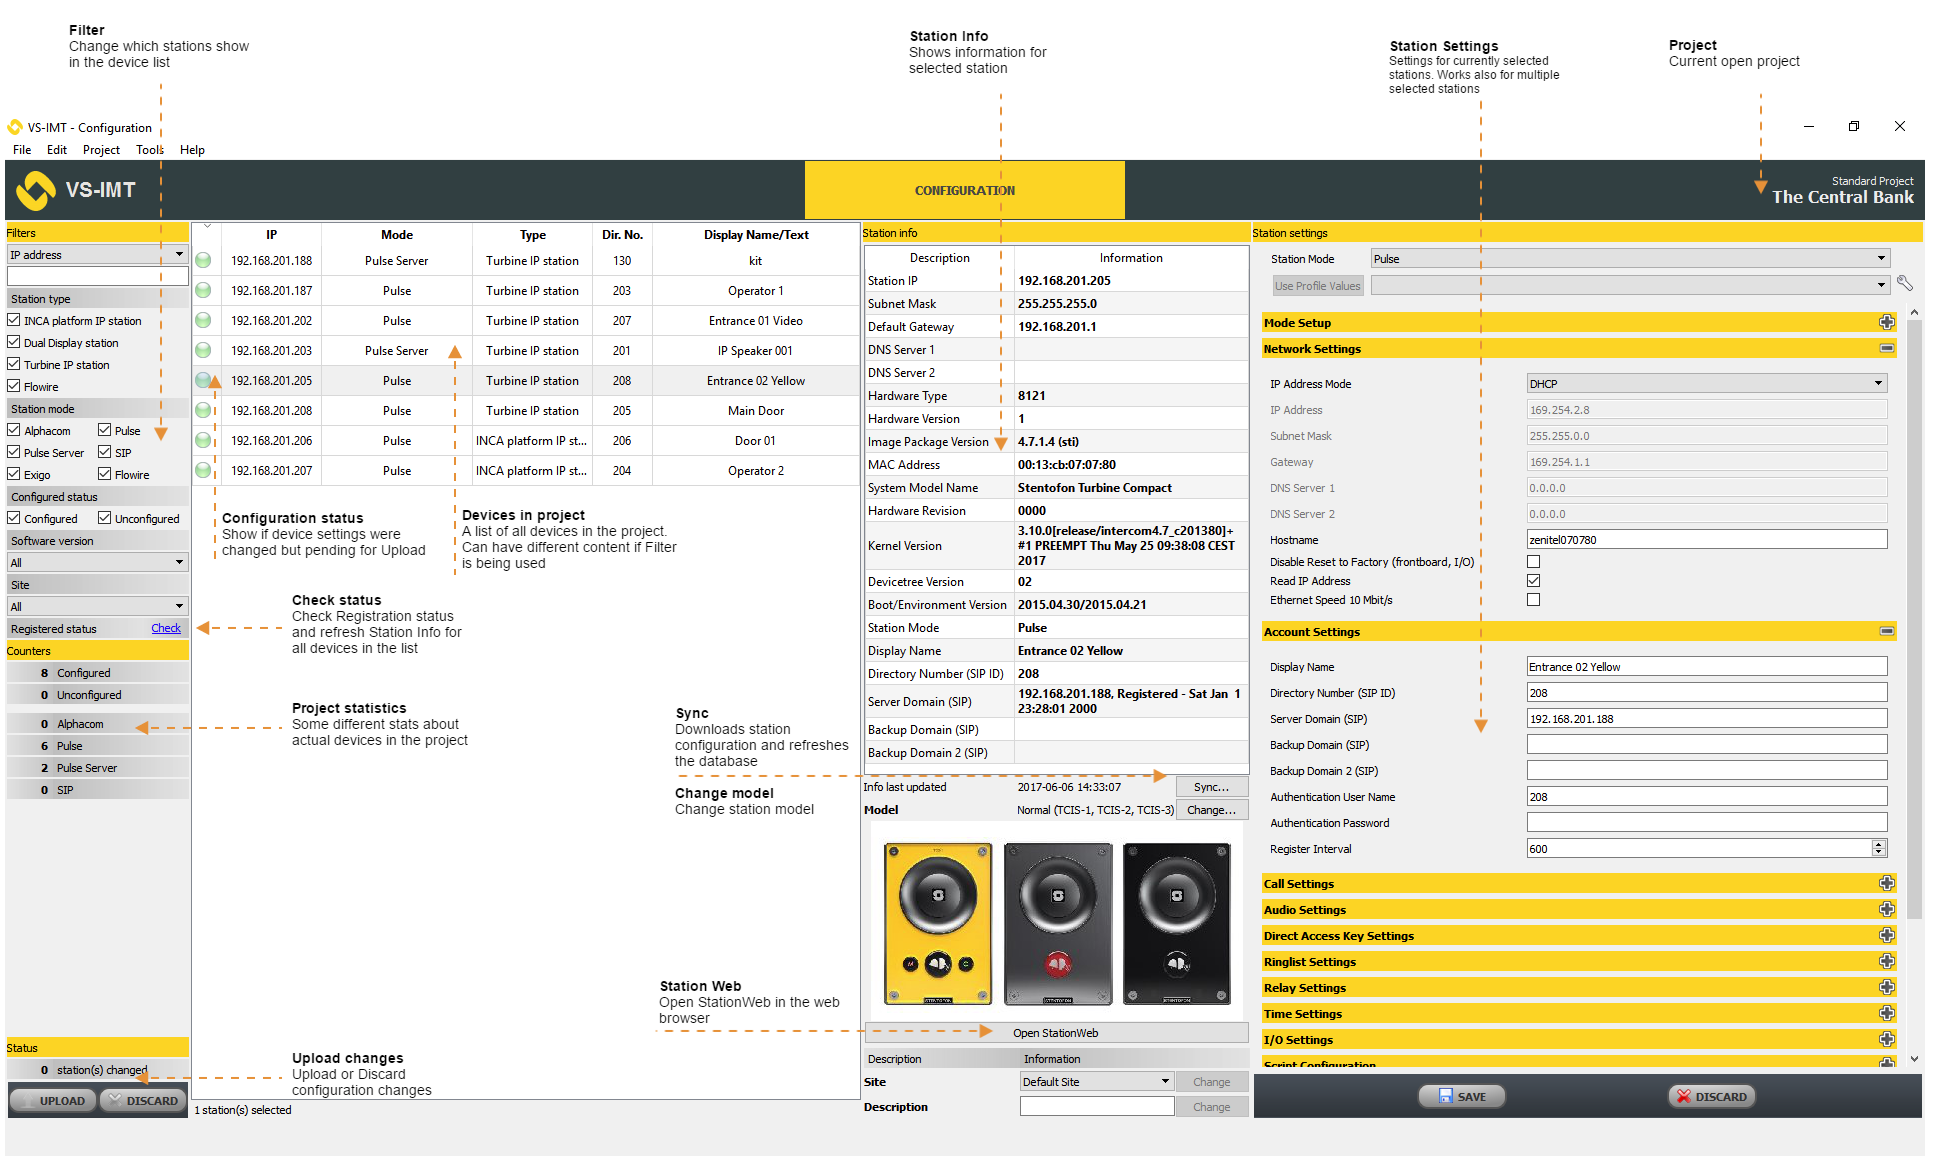Expand Mode Setup with plus icon
The width and height of the screenshot is (1945, 1176).
(1886, 322)
